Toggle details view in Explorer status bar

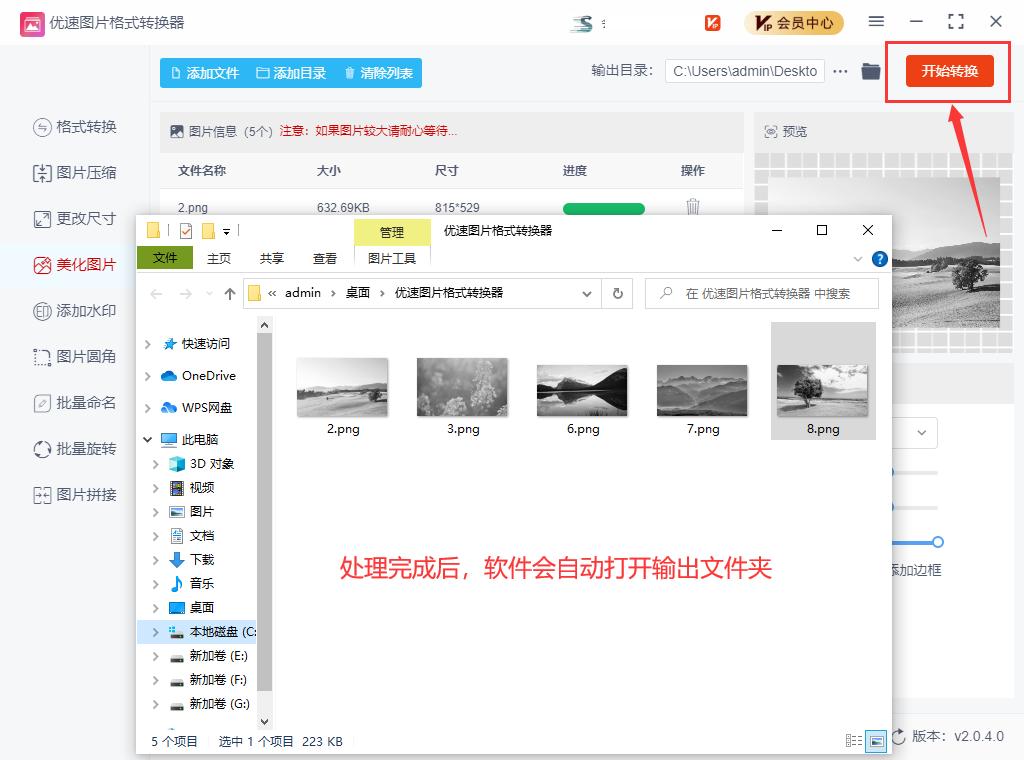(x=855, y=740)
